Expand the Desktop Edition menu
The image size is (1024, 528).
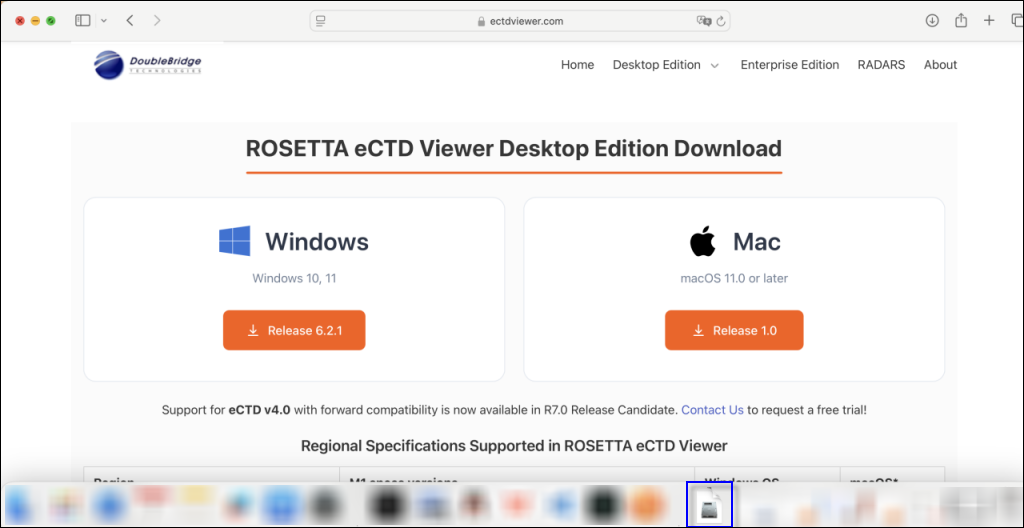(x=665, y=65)
